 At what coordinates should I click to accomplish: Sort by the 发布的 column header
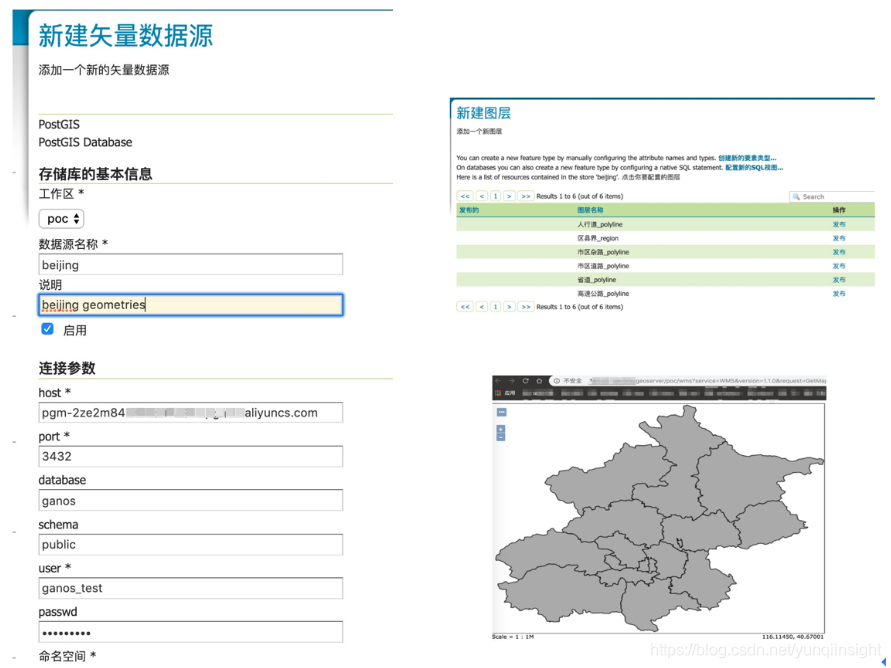coord(469,210)
